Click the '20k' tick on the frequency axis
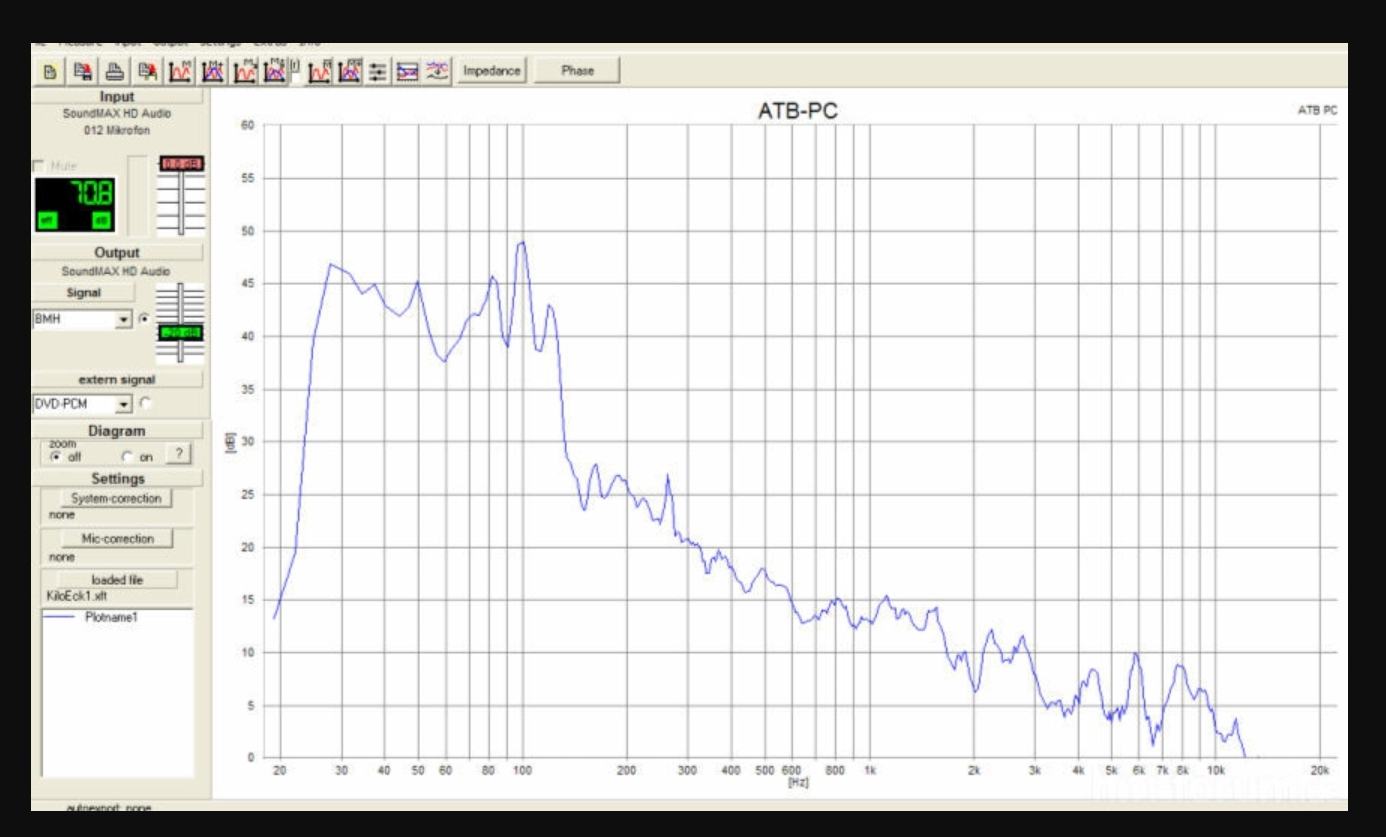This screenshot has height=837, width=1386. (1319, 771)
